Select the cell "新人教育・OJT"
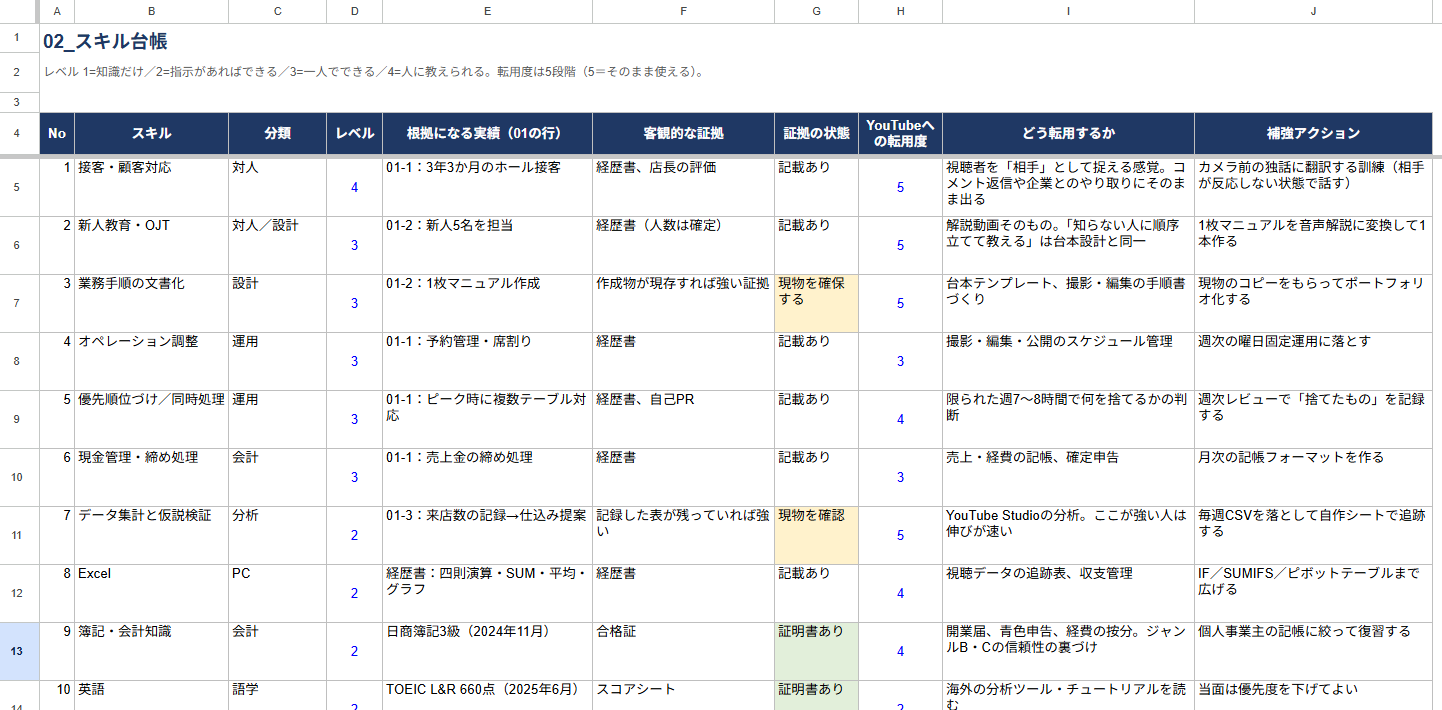1442x710 pixels. pyautogui.click(x=151, y=245)
